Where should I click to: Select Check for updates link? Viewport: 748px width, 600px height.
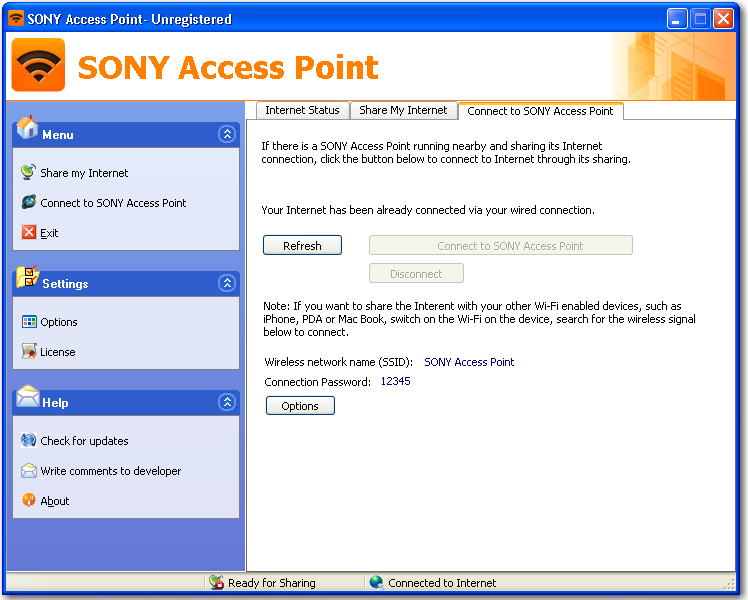84,441
